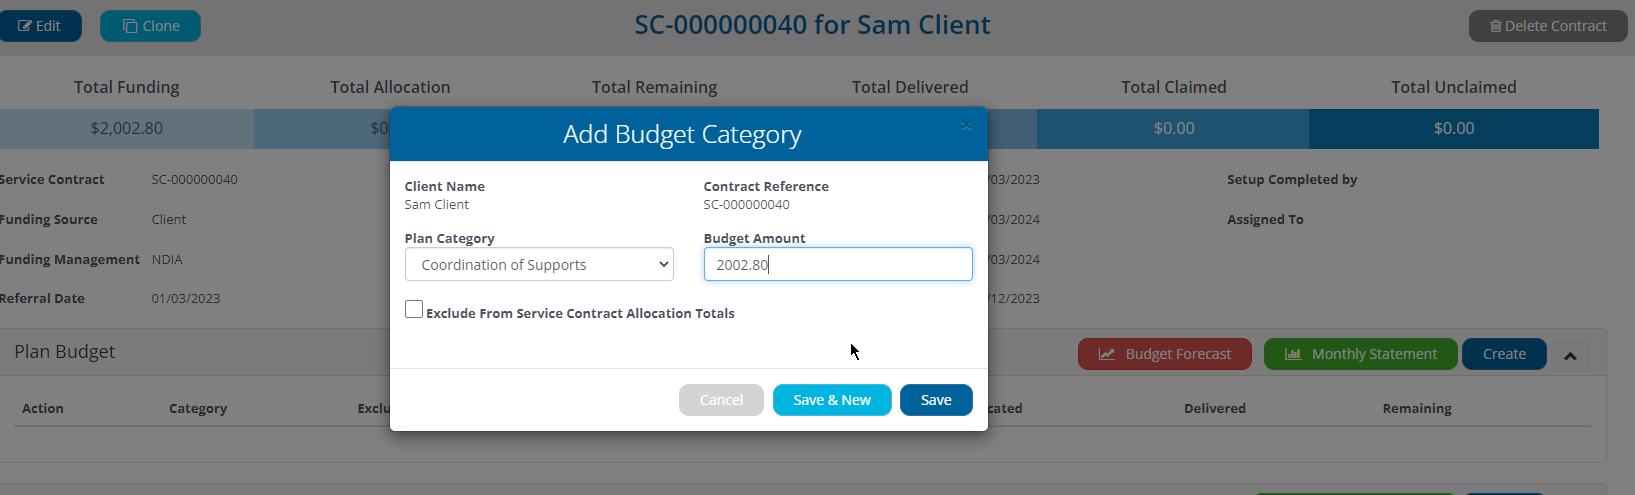Open the Budget Forecast chart button
The image size is (1635, 495).
point(1164,354)
